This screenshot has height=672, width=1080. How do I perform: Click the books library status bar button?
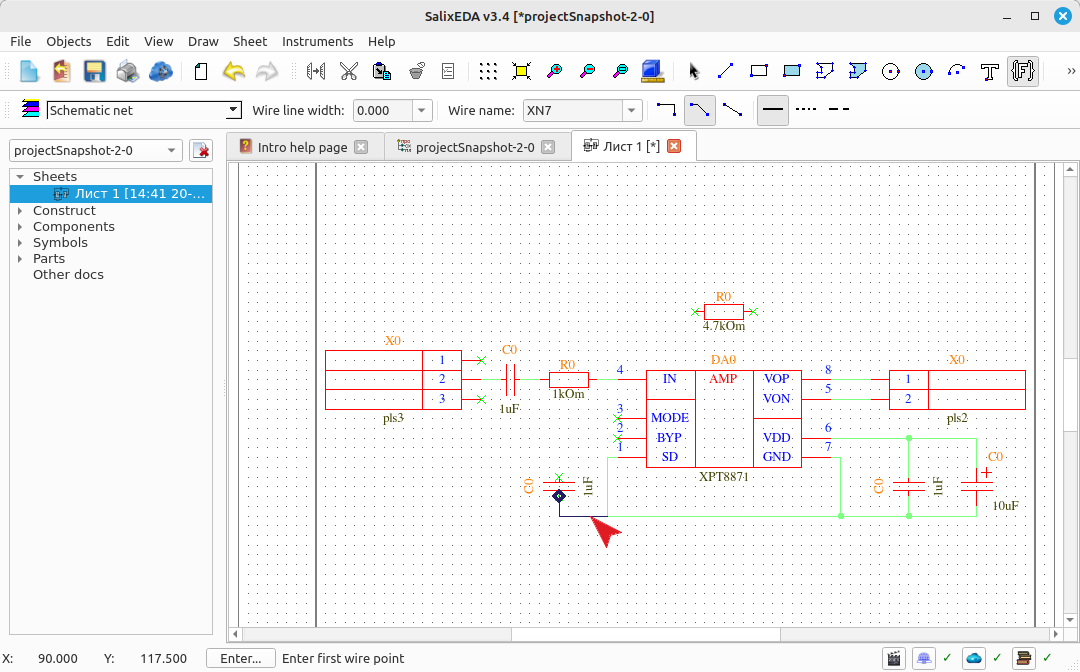(1024, 658)
